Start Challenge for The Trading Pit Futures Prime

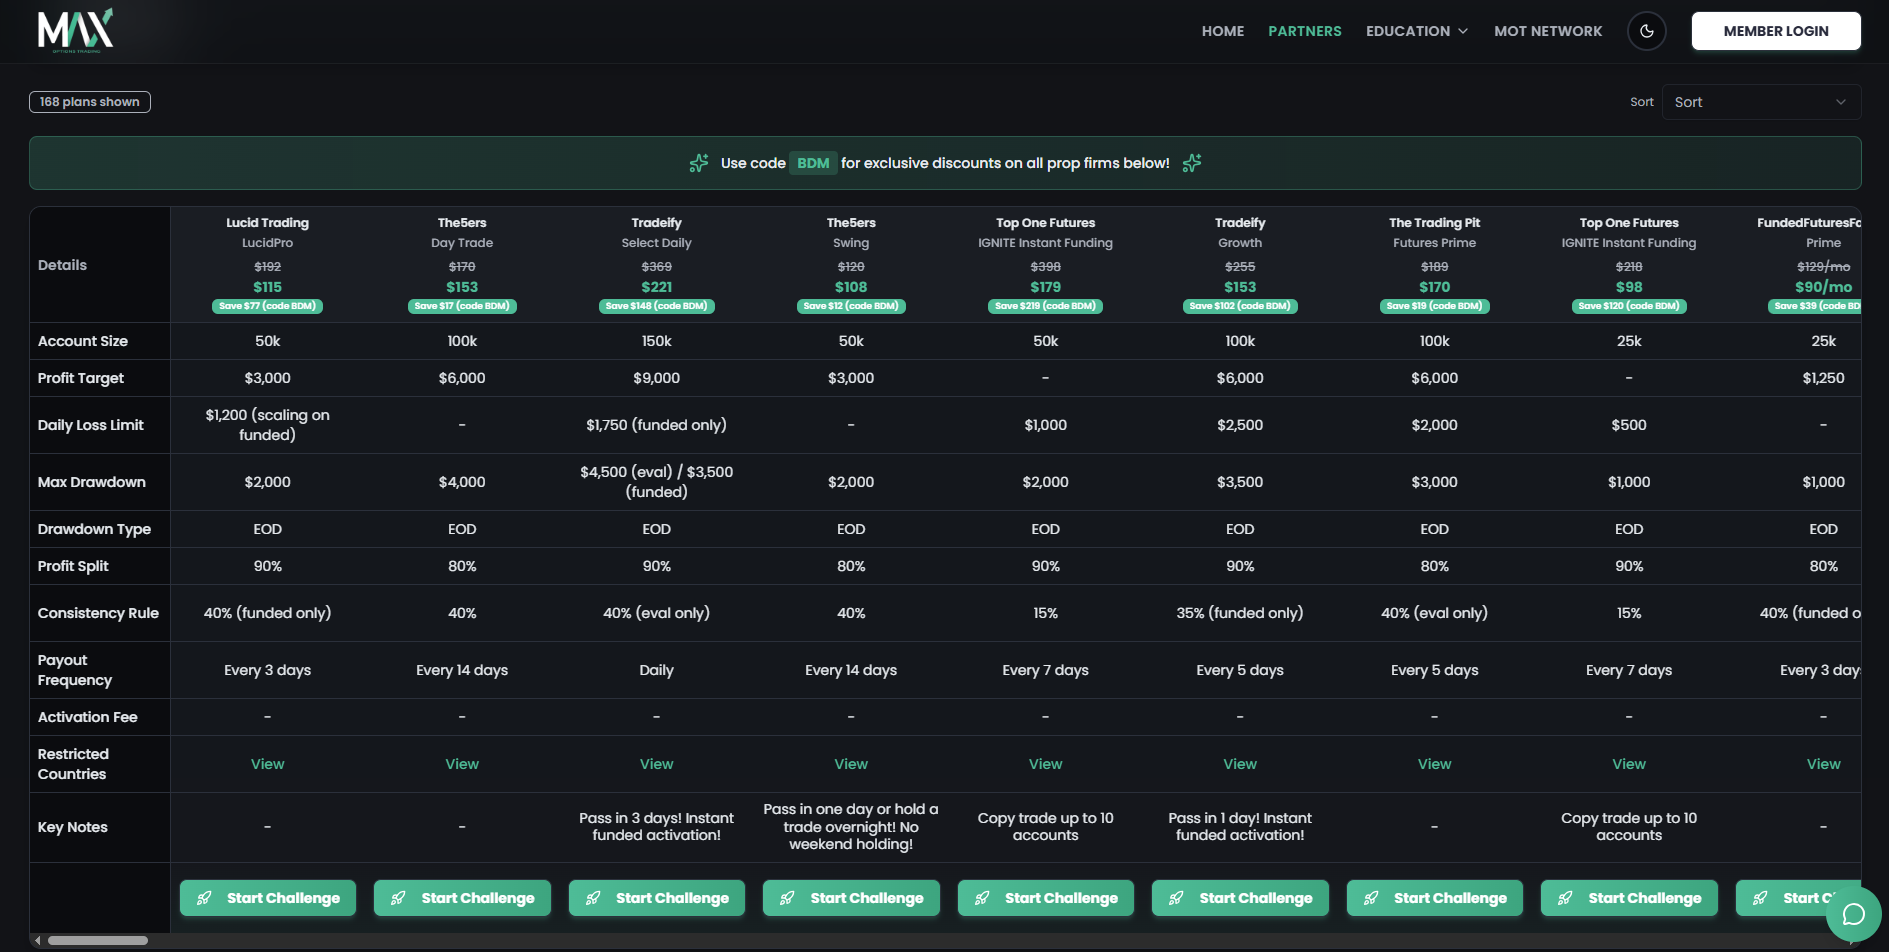(x=1435, y=898)
